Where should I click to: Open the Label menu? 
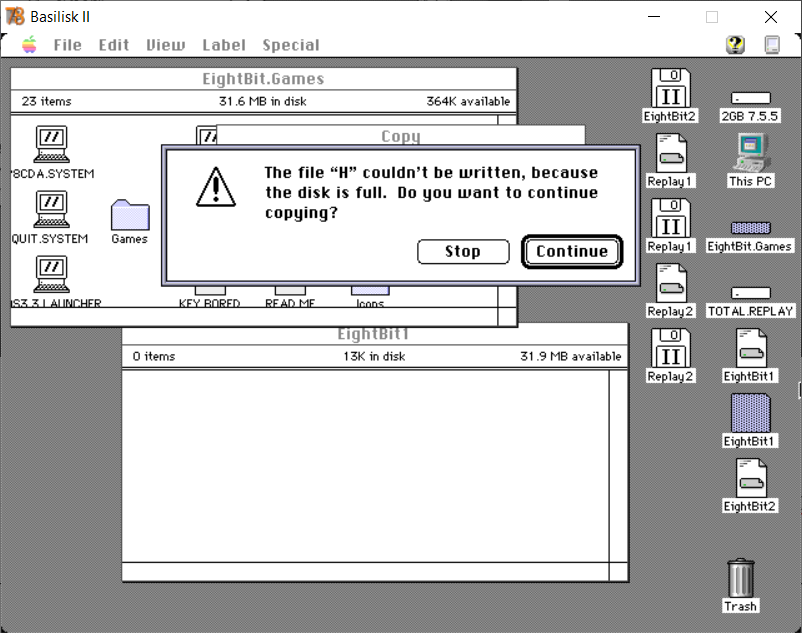(x=224, y=45)
